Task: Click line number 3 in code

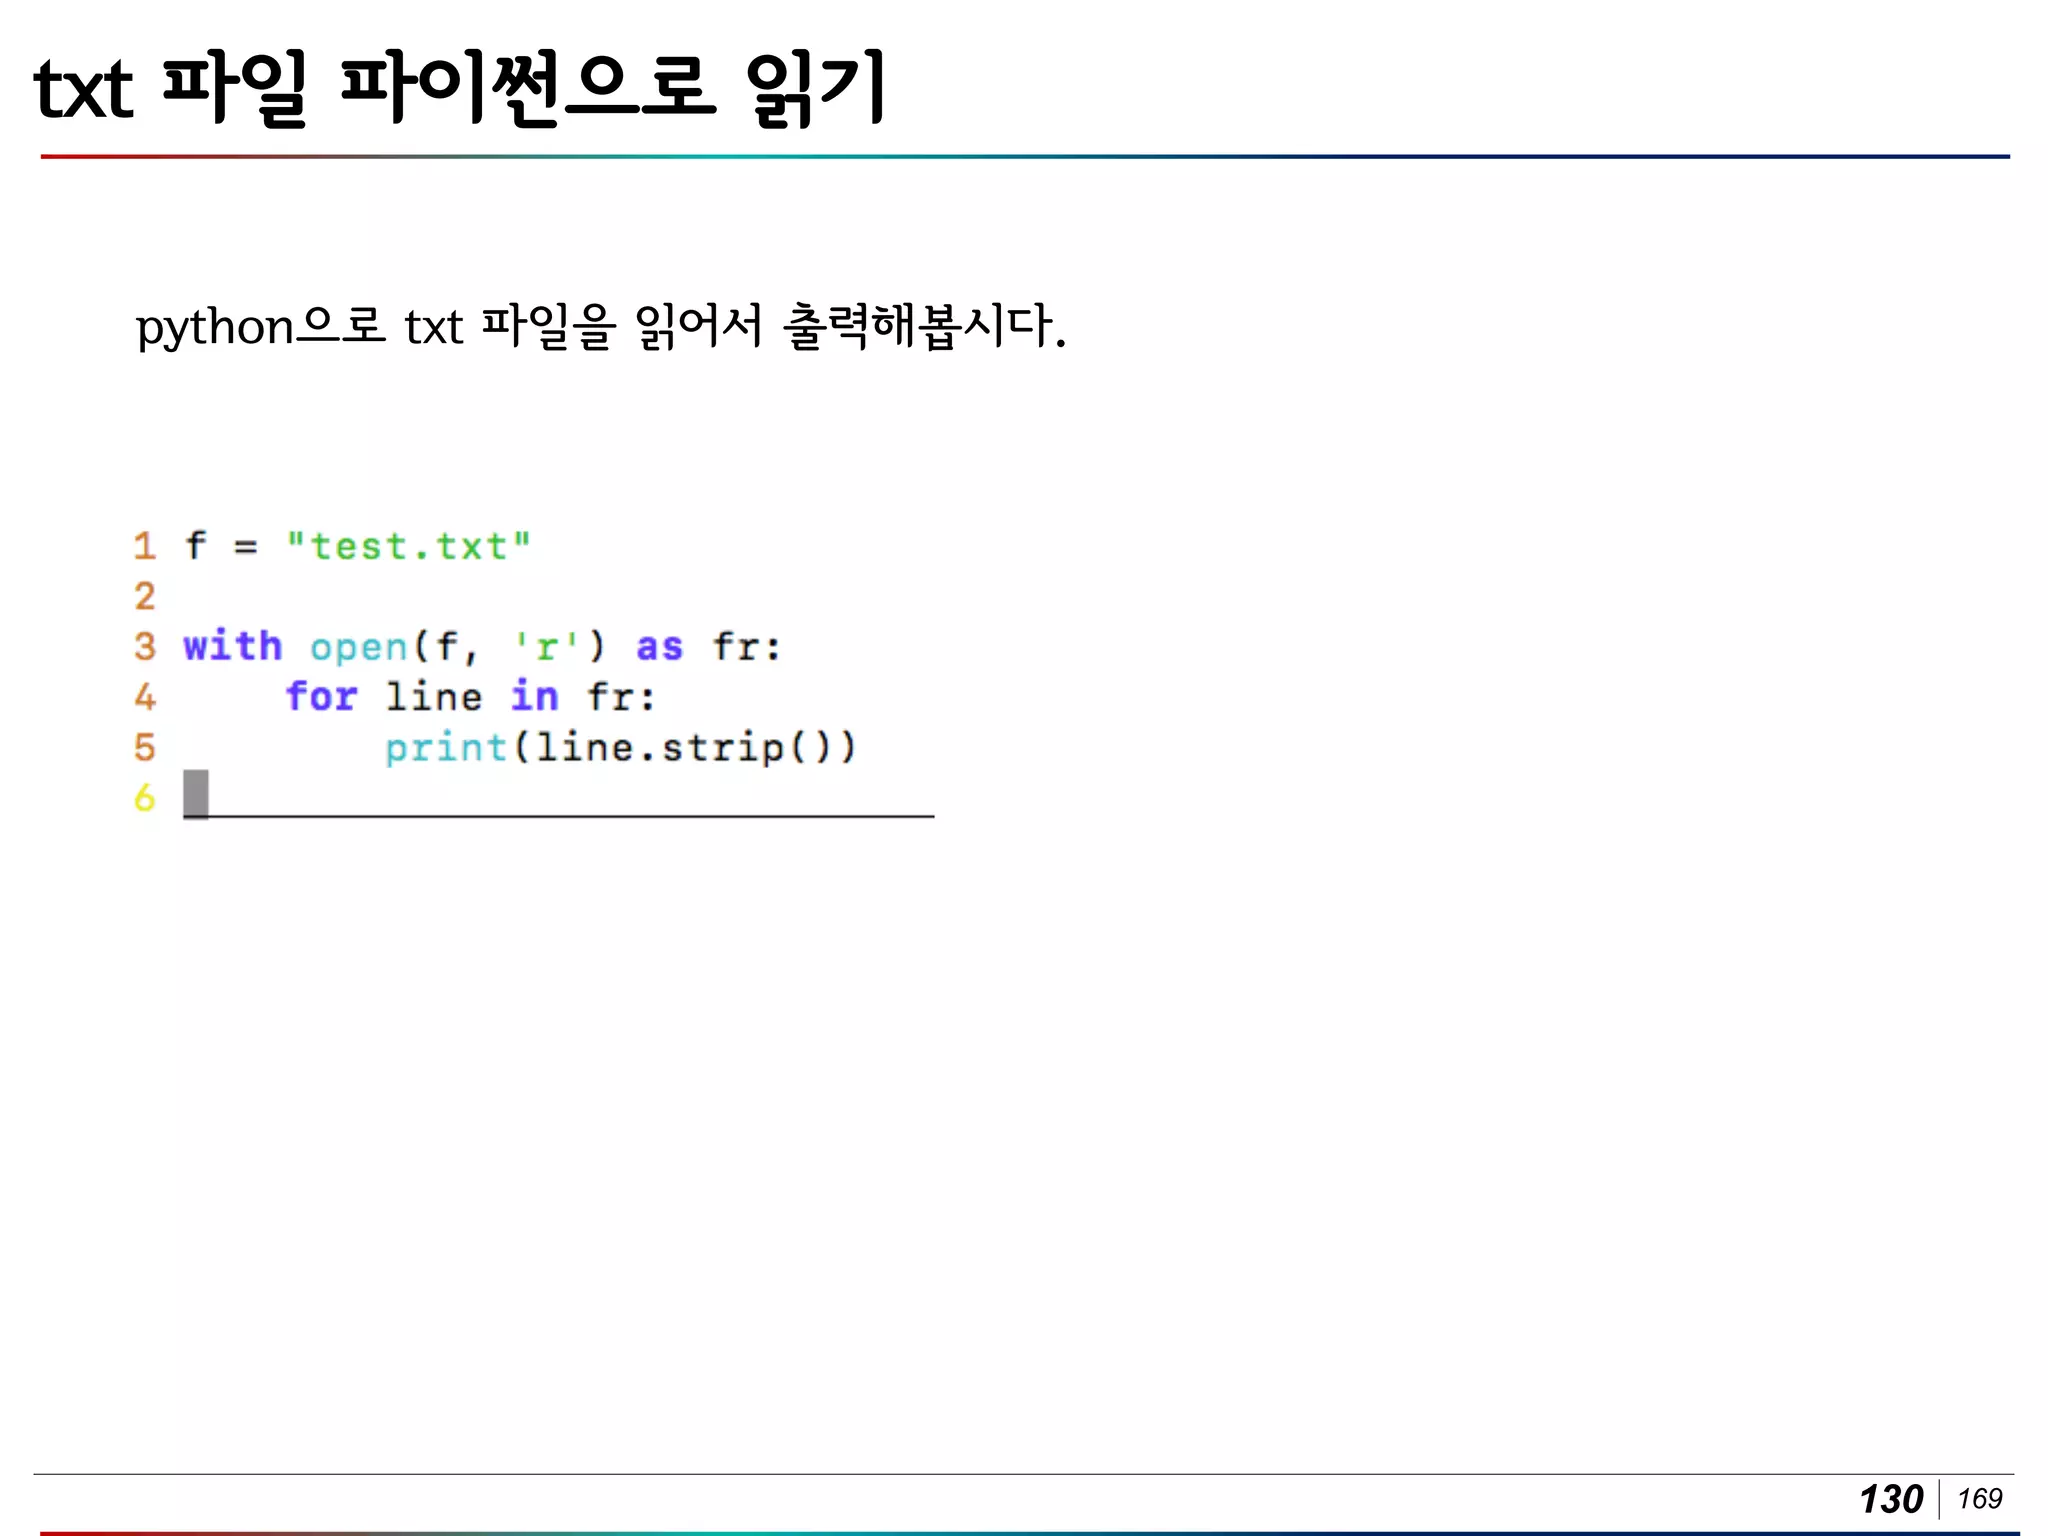Action: point(145,647)
